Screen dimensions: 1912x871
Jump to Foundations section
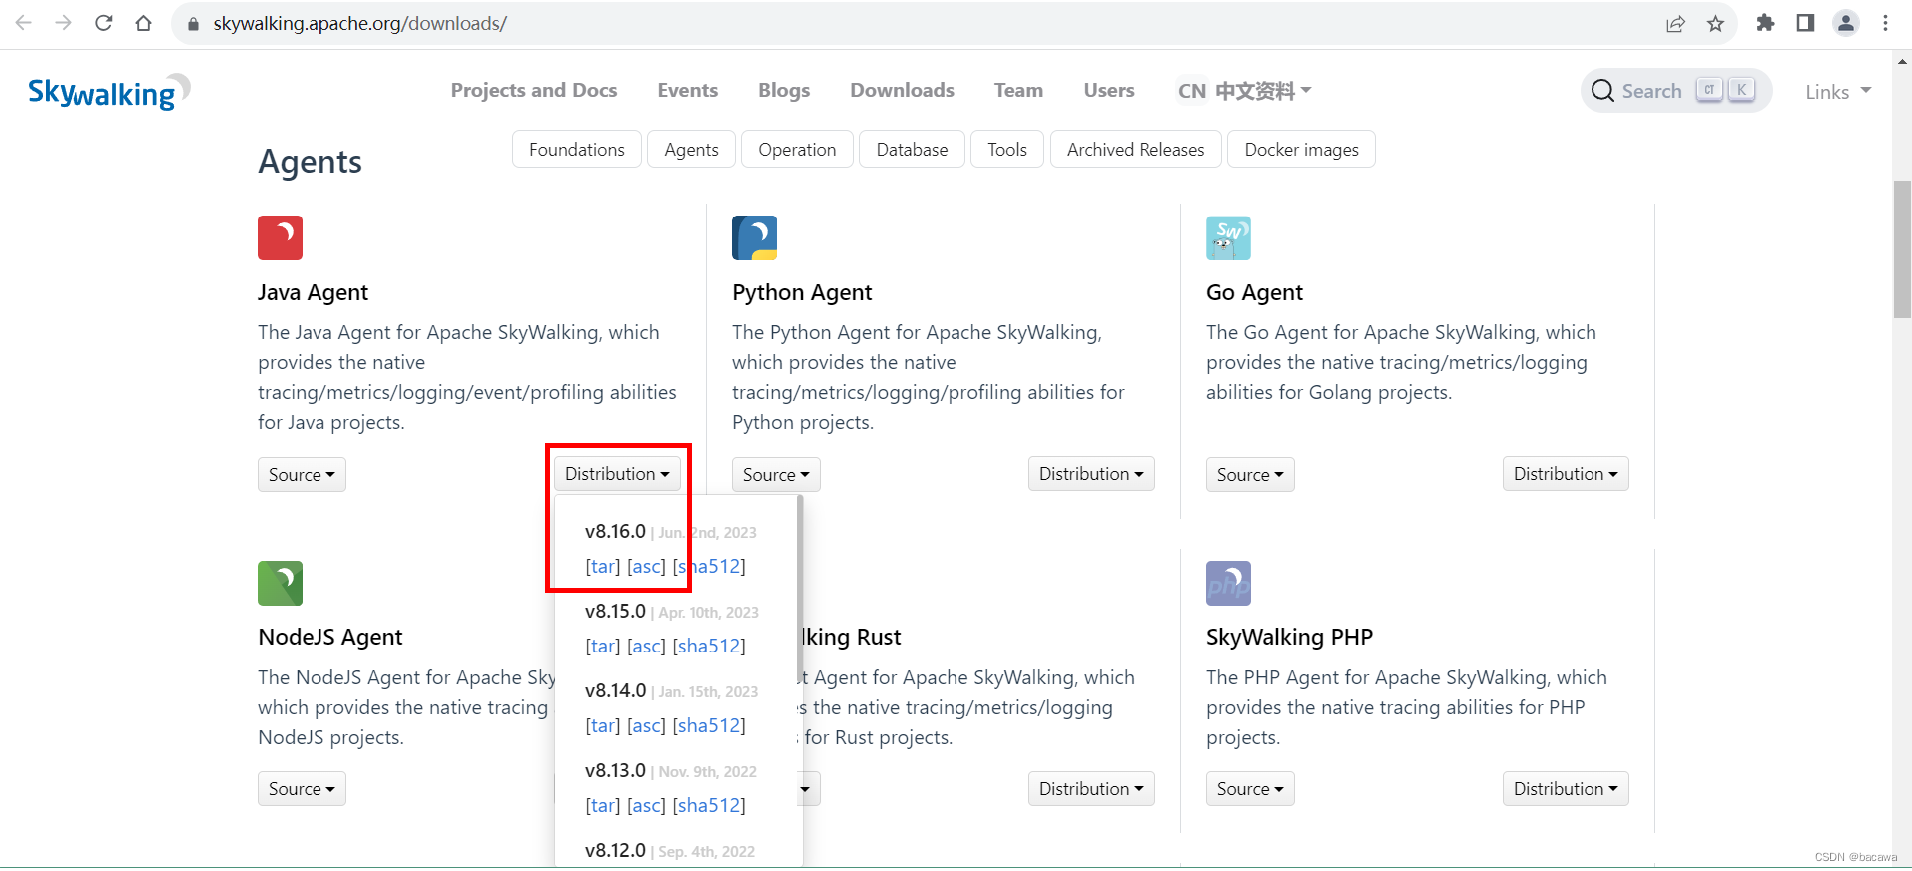click(577, 149)
